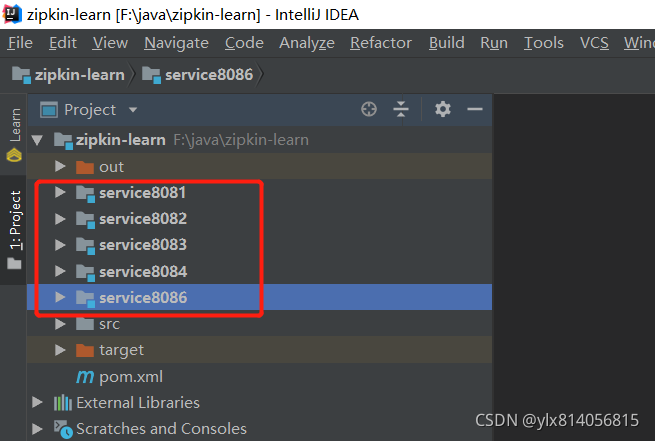The width and height of the screenshot is (655, 441).
Task: Open the VCS menu
Action: (594, 43)
